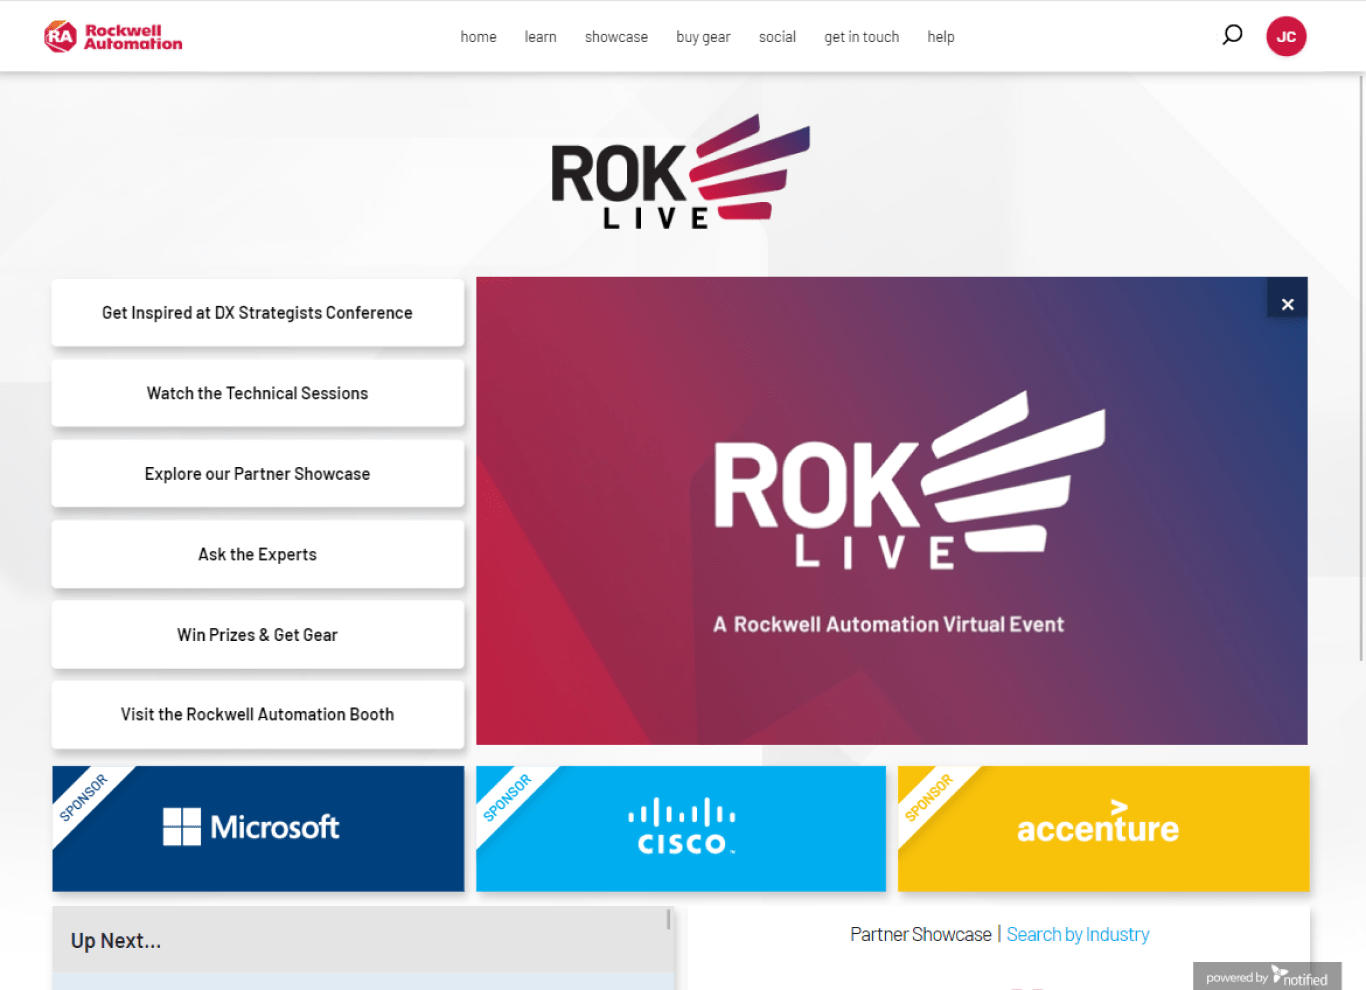Go to the buy gear page
The width and height of the screenshot is (1366, 990).
coord(703,36)
